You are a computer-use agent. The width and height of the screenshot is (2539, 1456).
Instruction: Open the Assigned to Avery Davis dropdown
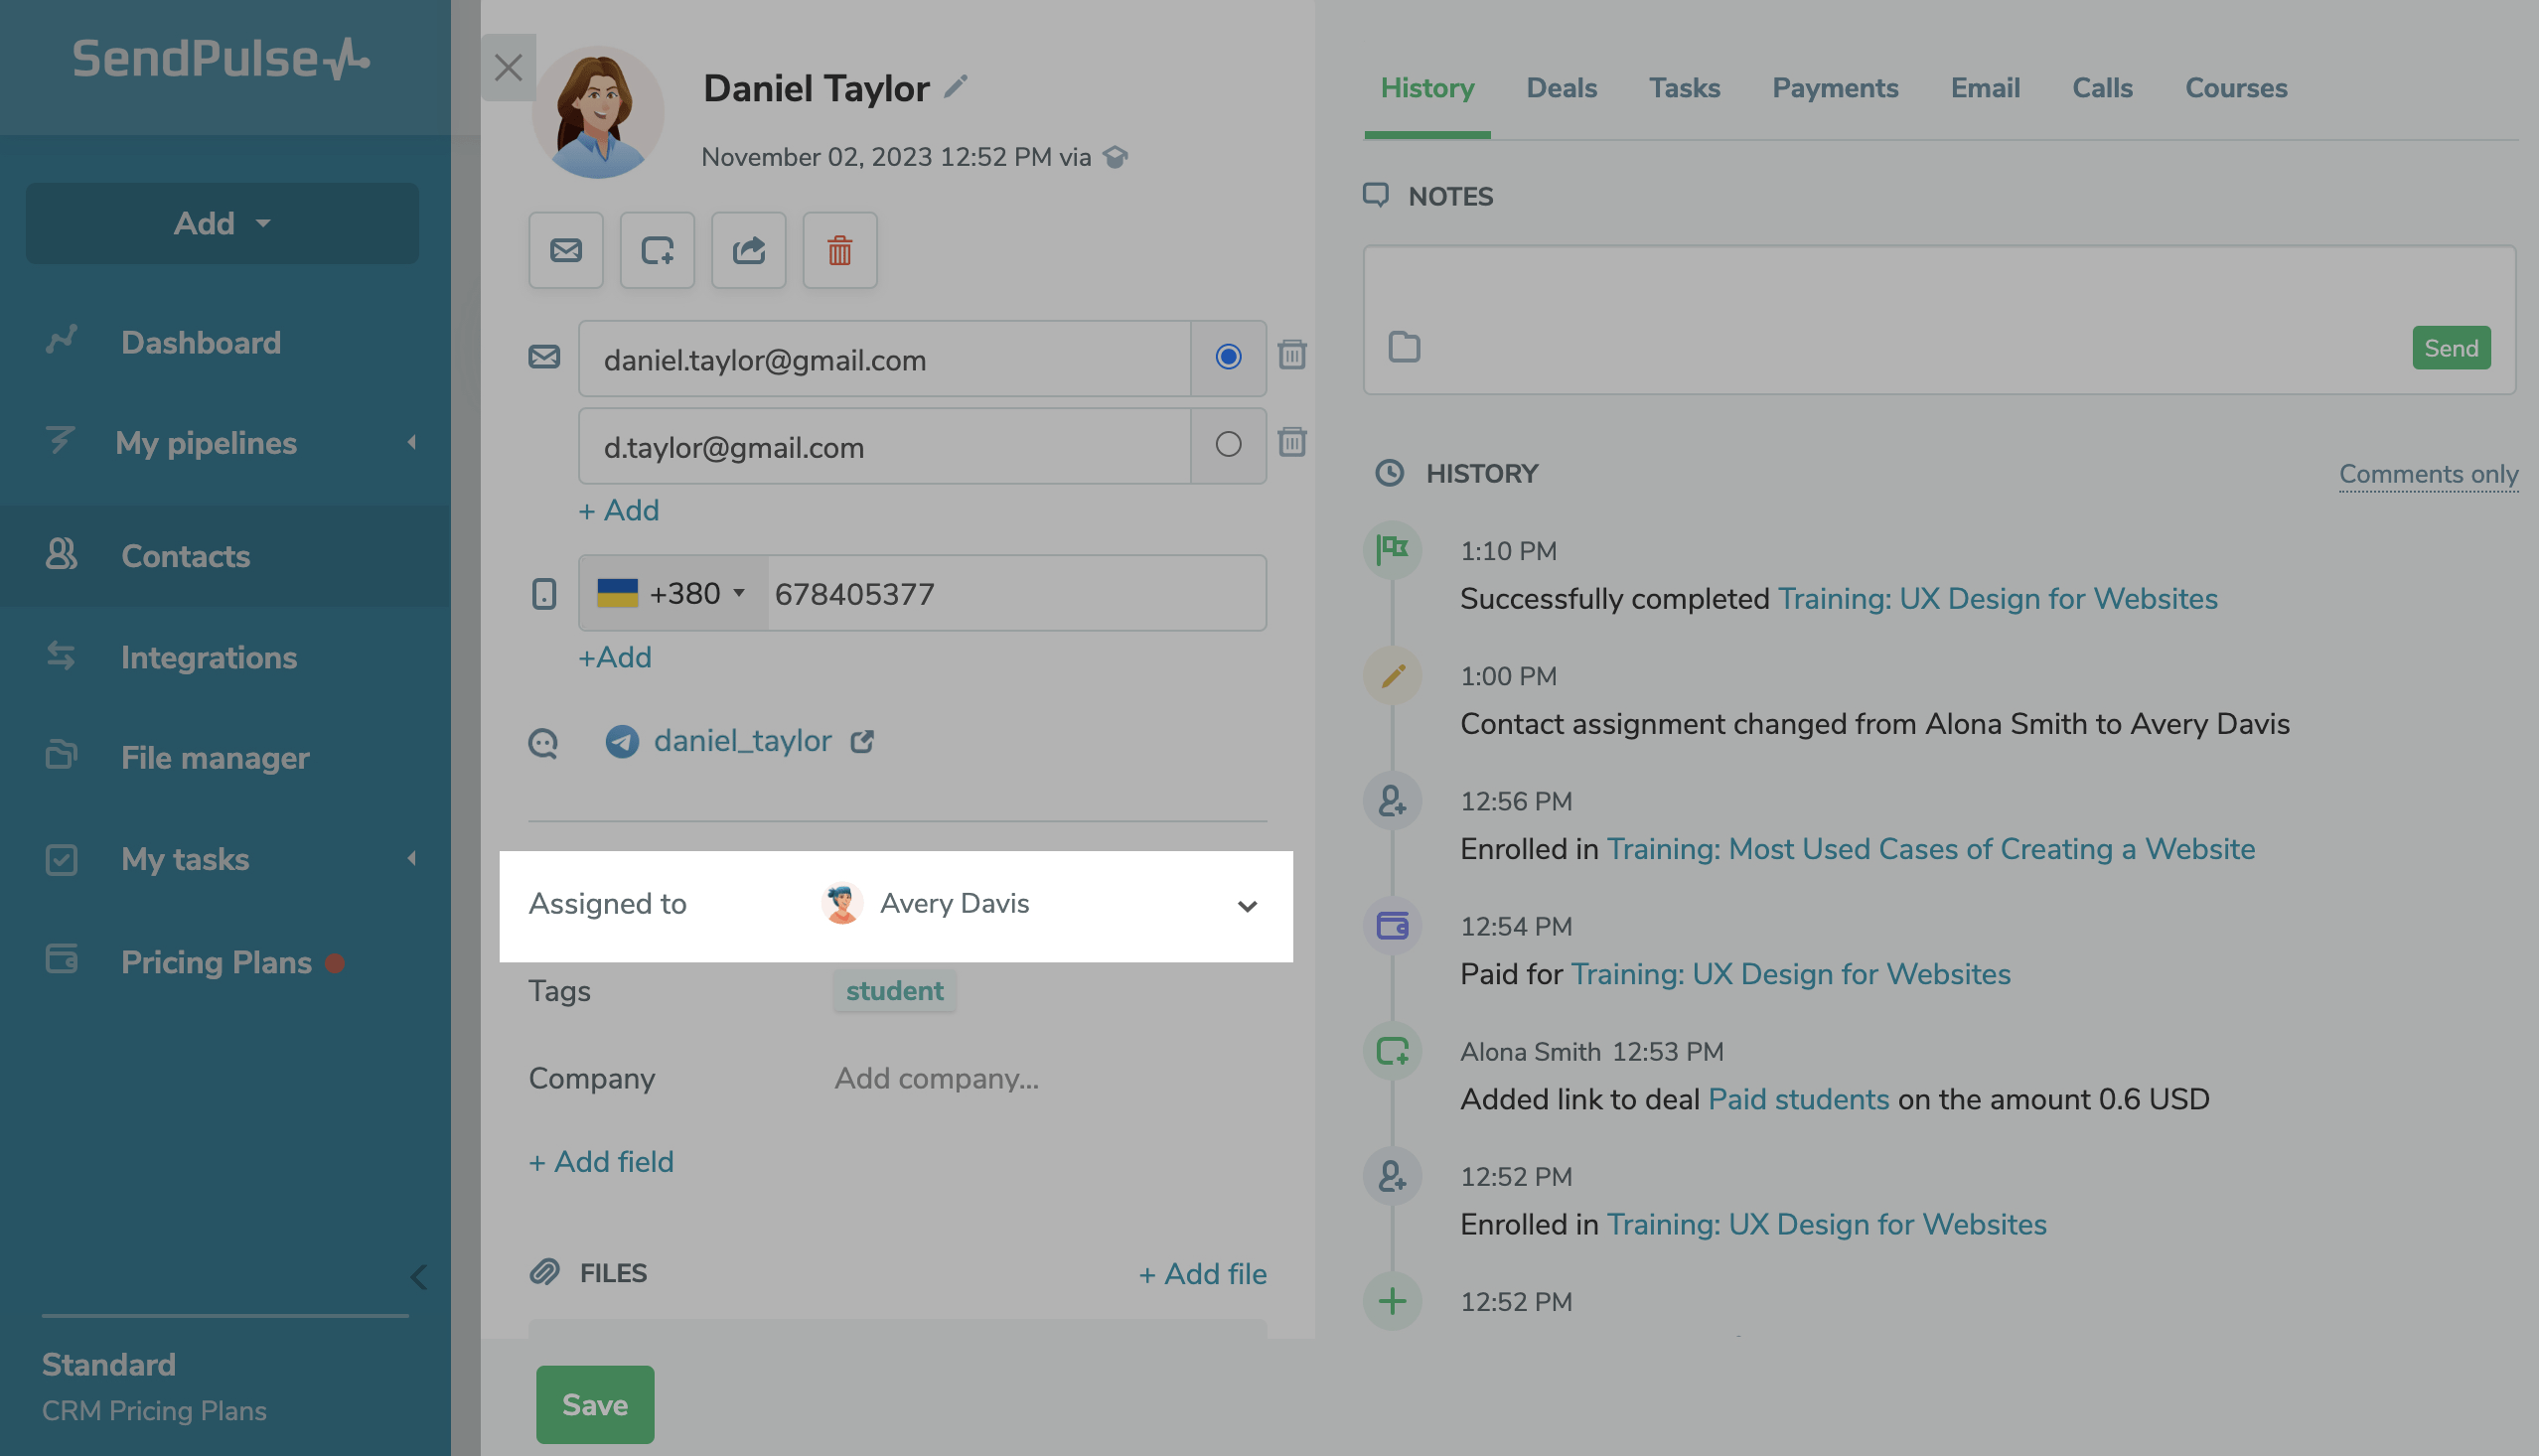click(1246, 906)
